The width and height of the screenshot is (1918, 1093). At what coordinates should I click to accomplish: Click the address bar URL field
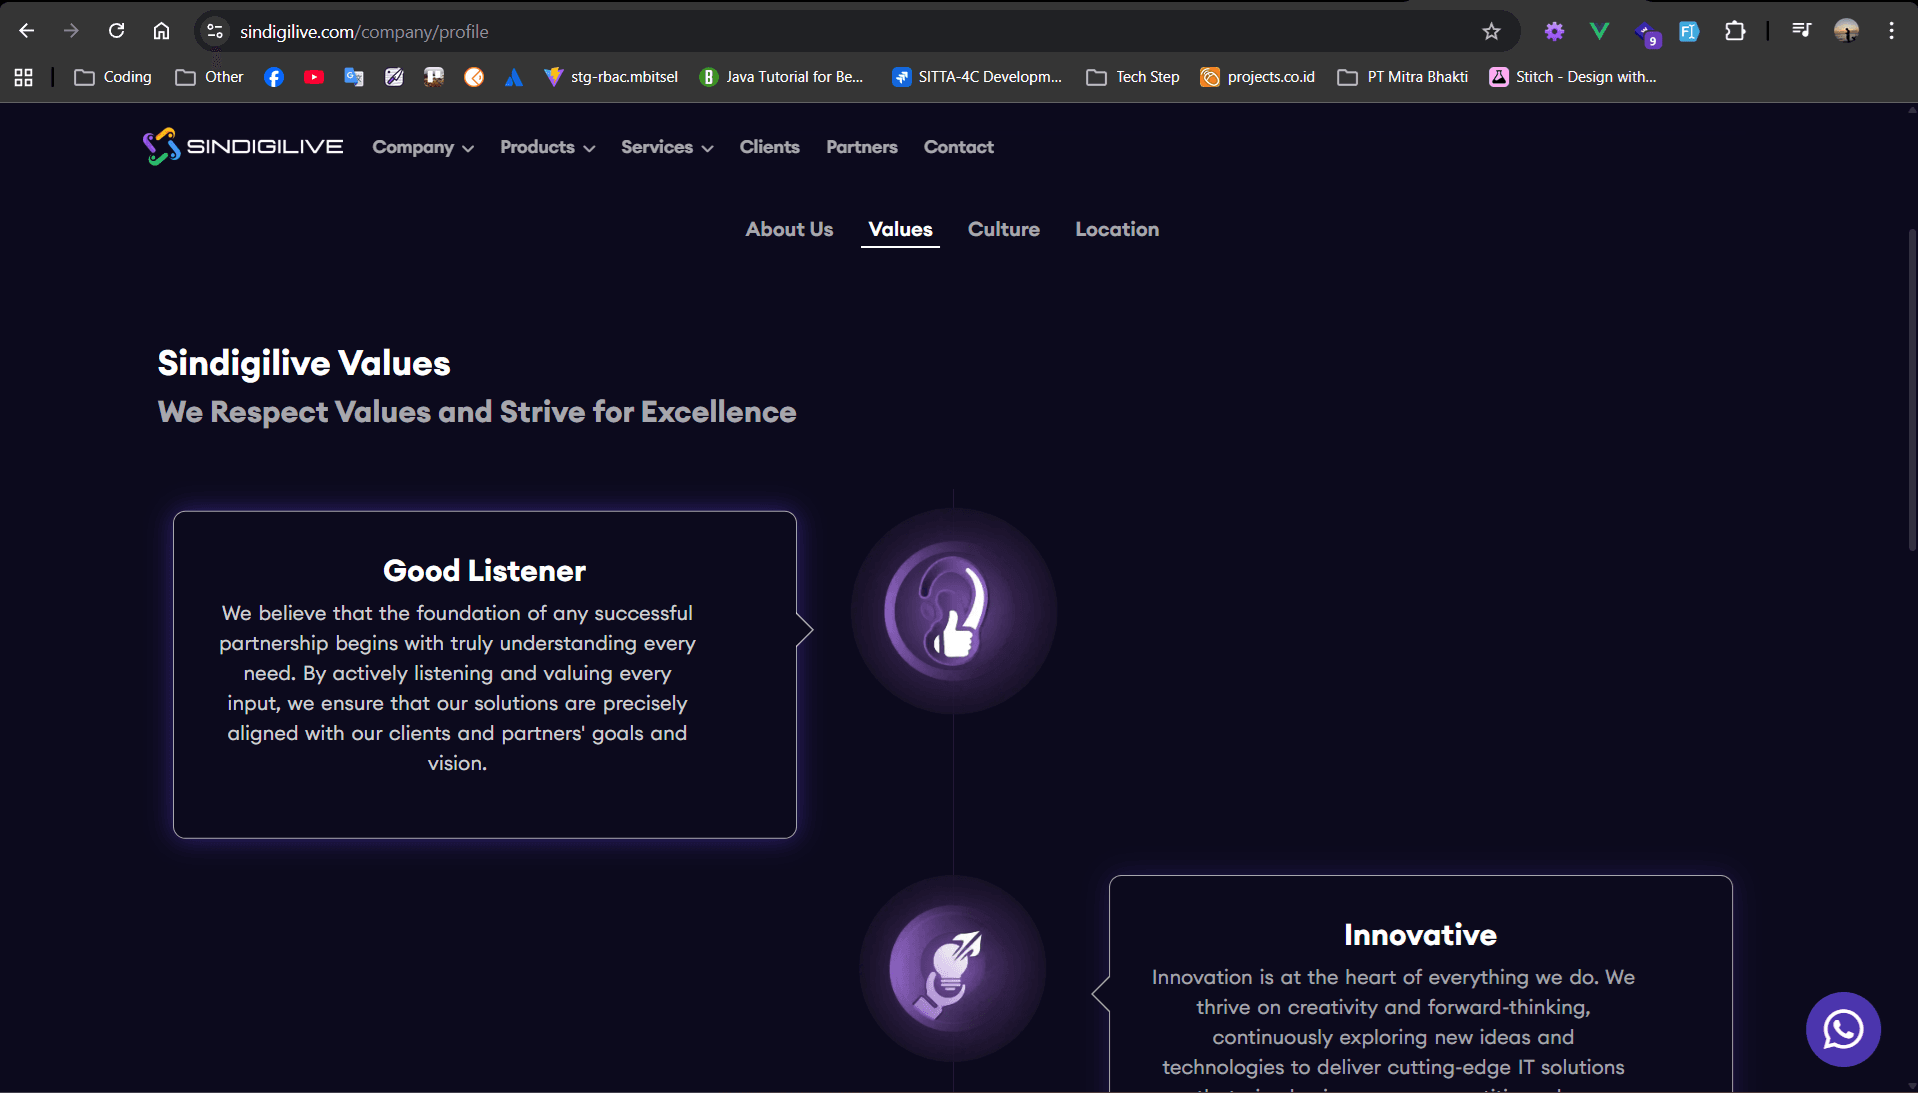coord(800,32)
